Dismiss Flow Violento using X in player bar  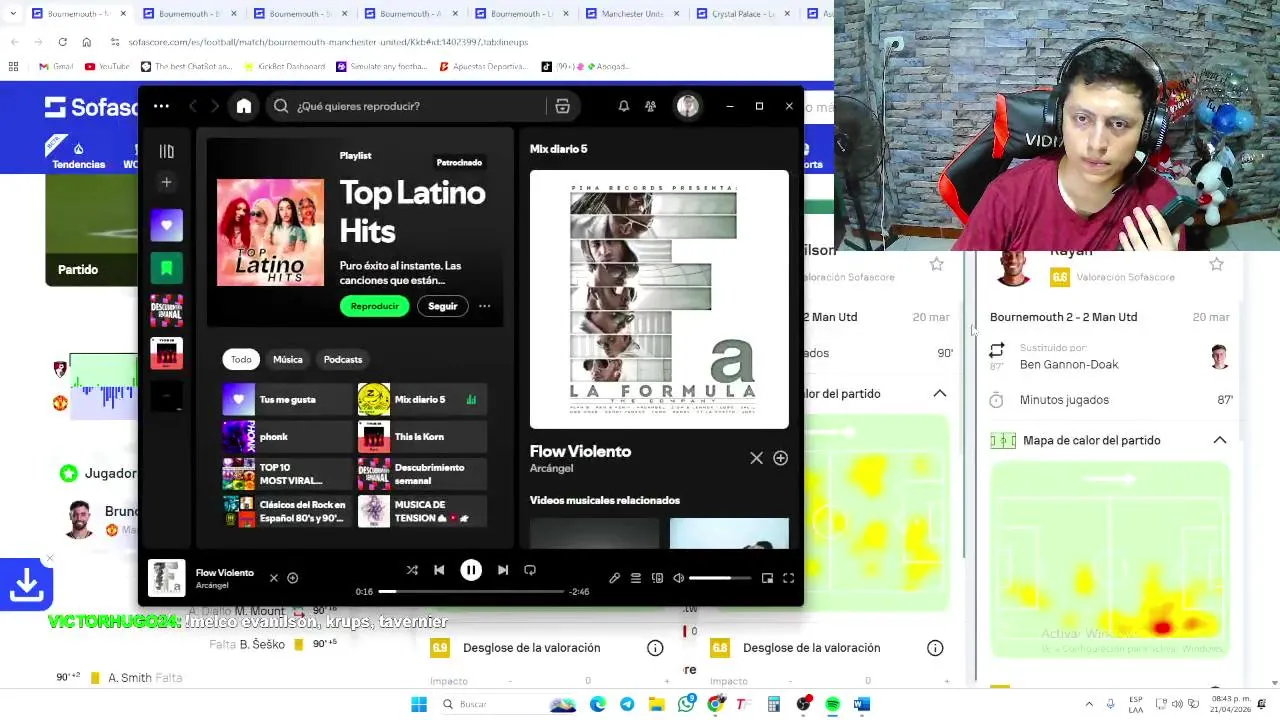[274, 578]
